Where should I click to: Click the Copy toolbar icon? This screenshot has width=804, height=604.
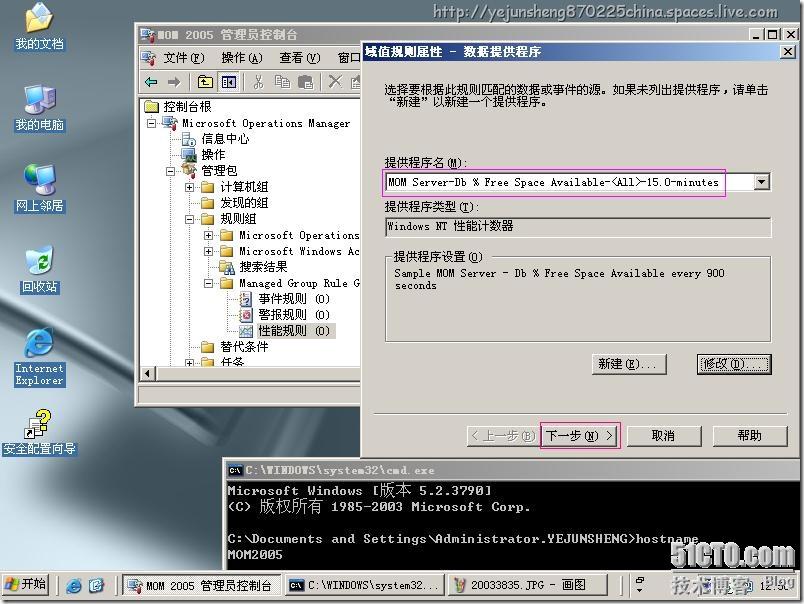coord(282,82)
